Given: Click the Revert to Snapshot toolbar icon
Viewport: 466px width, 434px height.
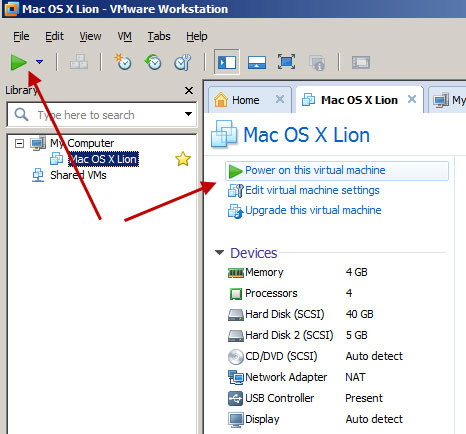Looking at the screenshot, I should tap(153, 62).
